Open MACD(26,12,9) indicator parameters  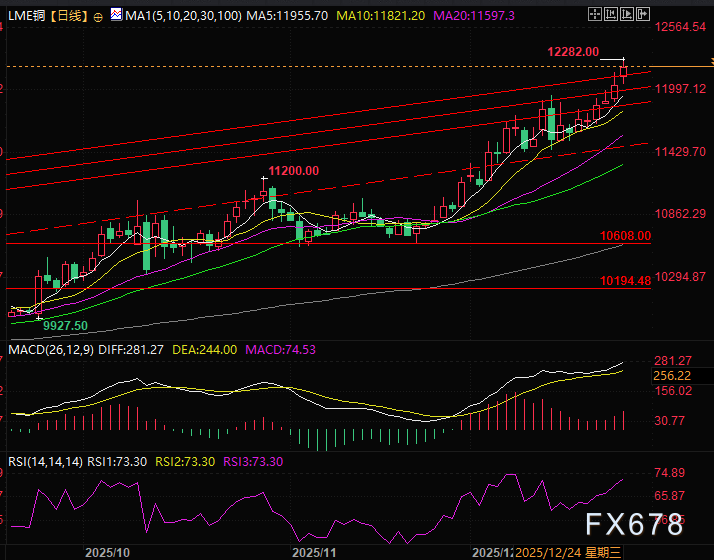pyautogui.click(x=51, y=349)
